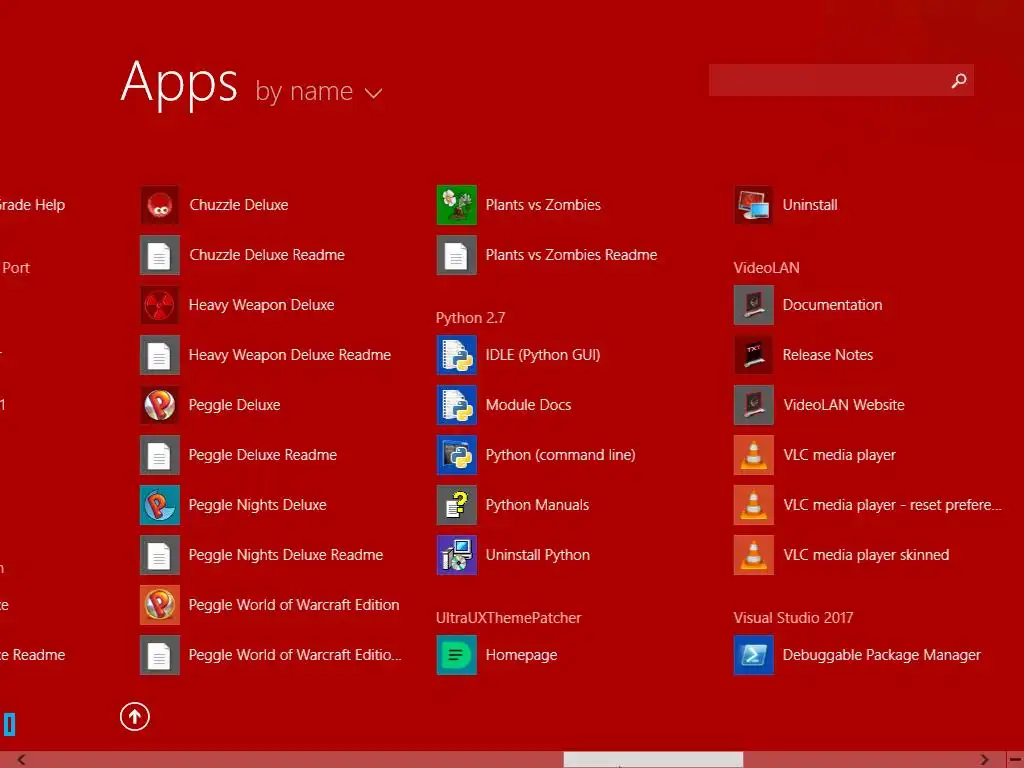This screenshot has height=768, width=1024.
Task: Click the 'VLC media player skinned' label
Action: 866,555
